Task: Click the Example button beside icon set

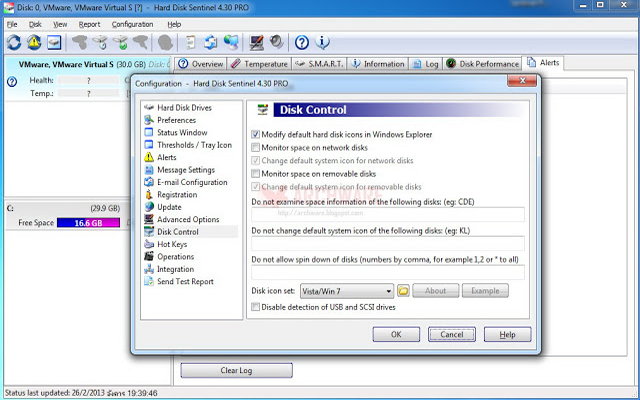Action: pyautogui.click(x=485, y=291)
